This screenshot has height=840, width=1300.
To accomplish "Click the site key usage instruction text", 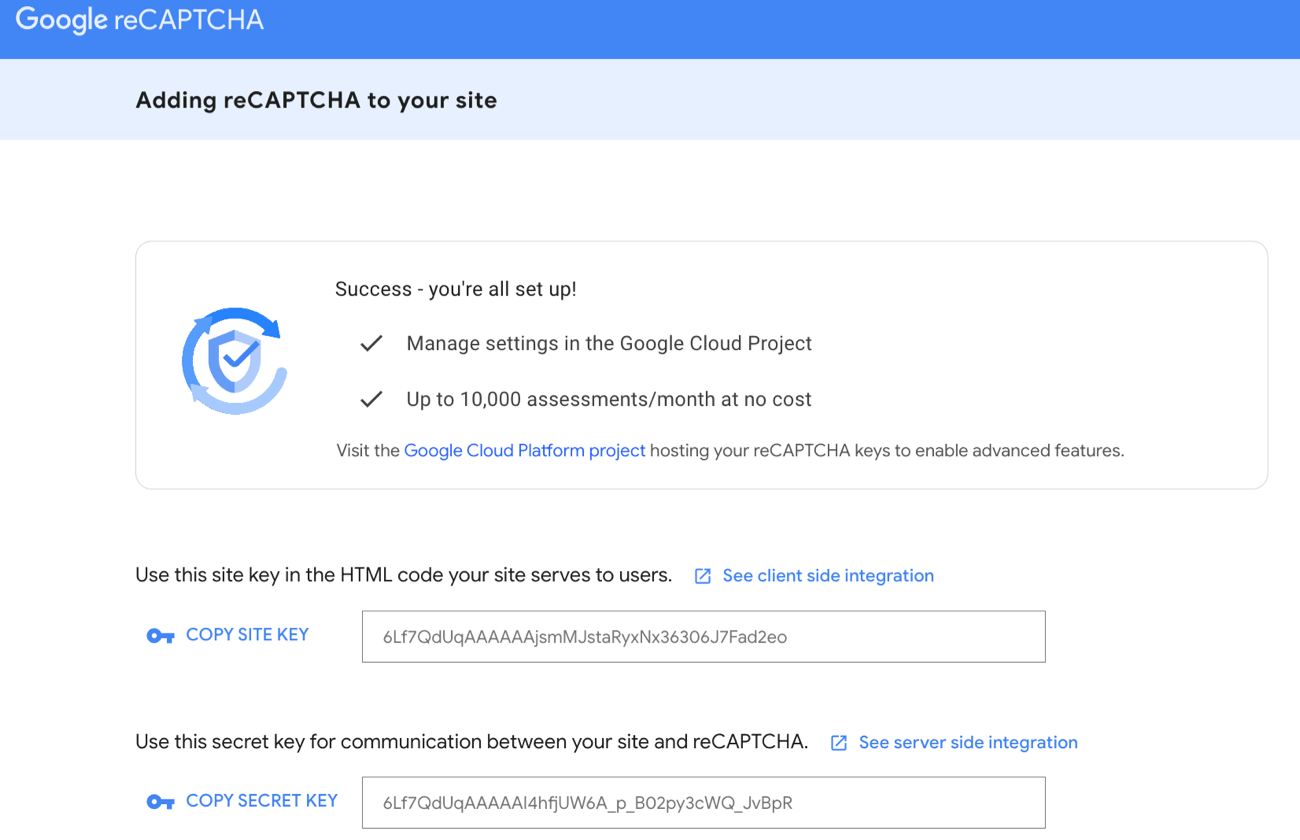I will (404, 575).
